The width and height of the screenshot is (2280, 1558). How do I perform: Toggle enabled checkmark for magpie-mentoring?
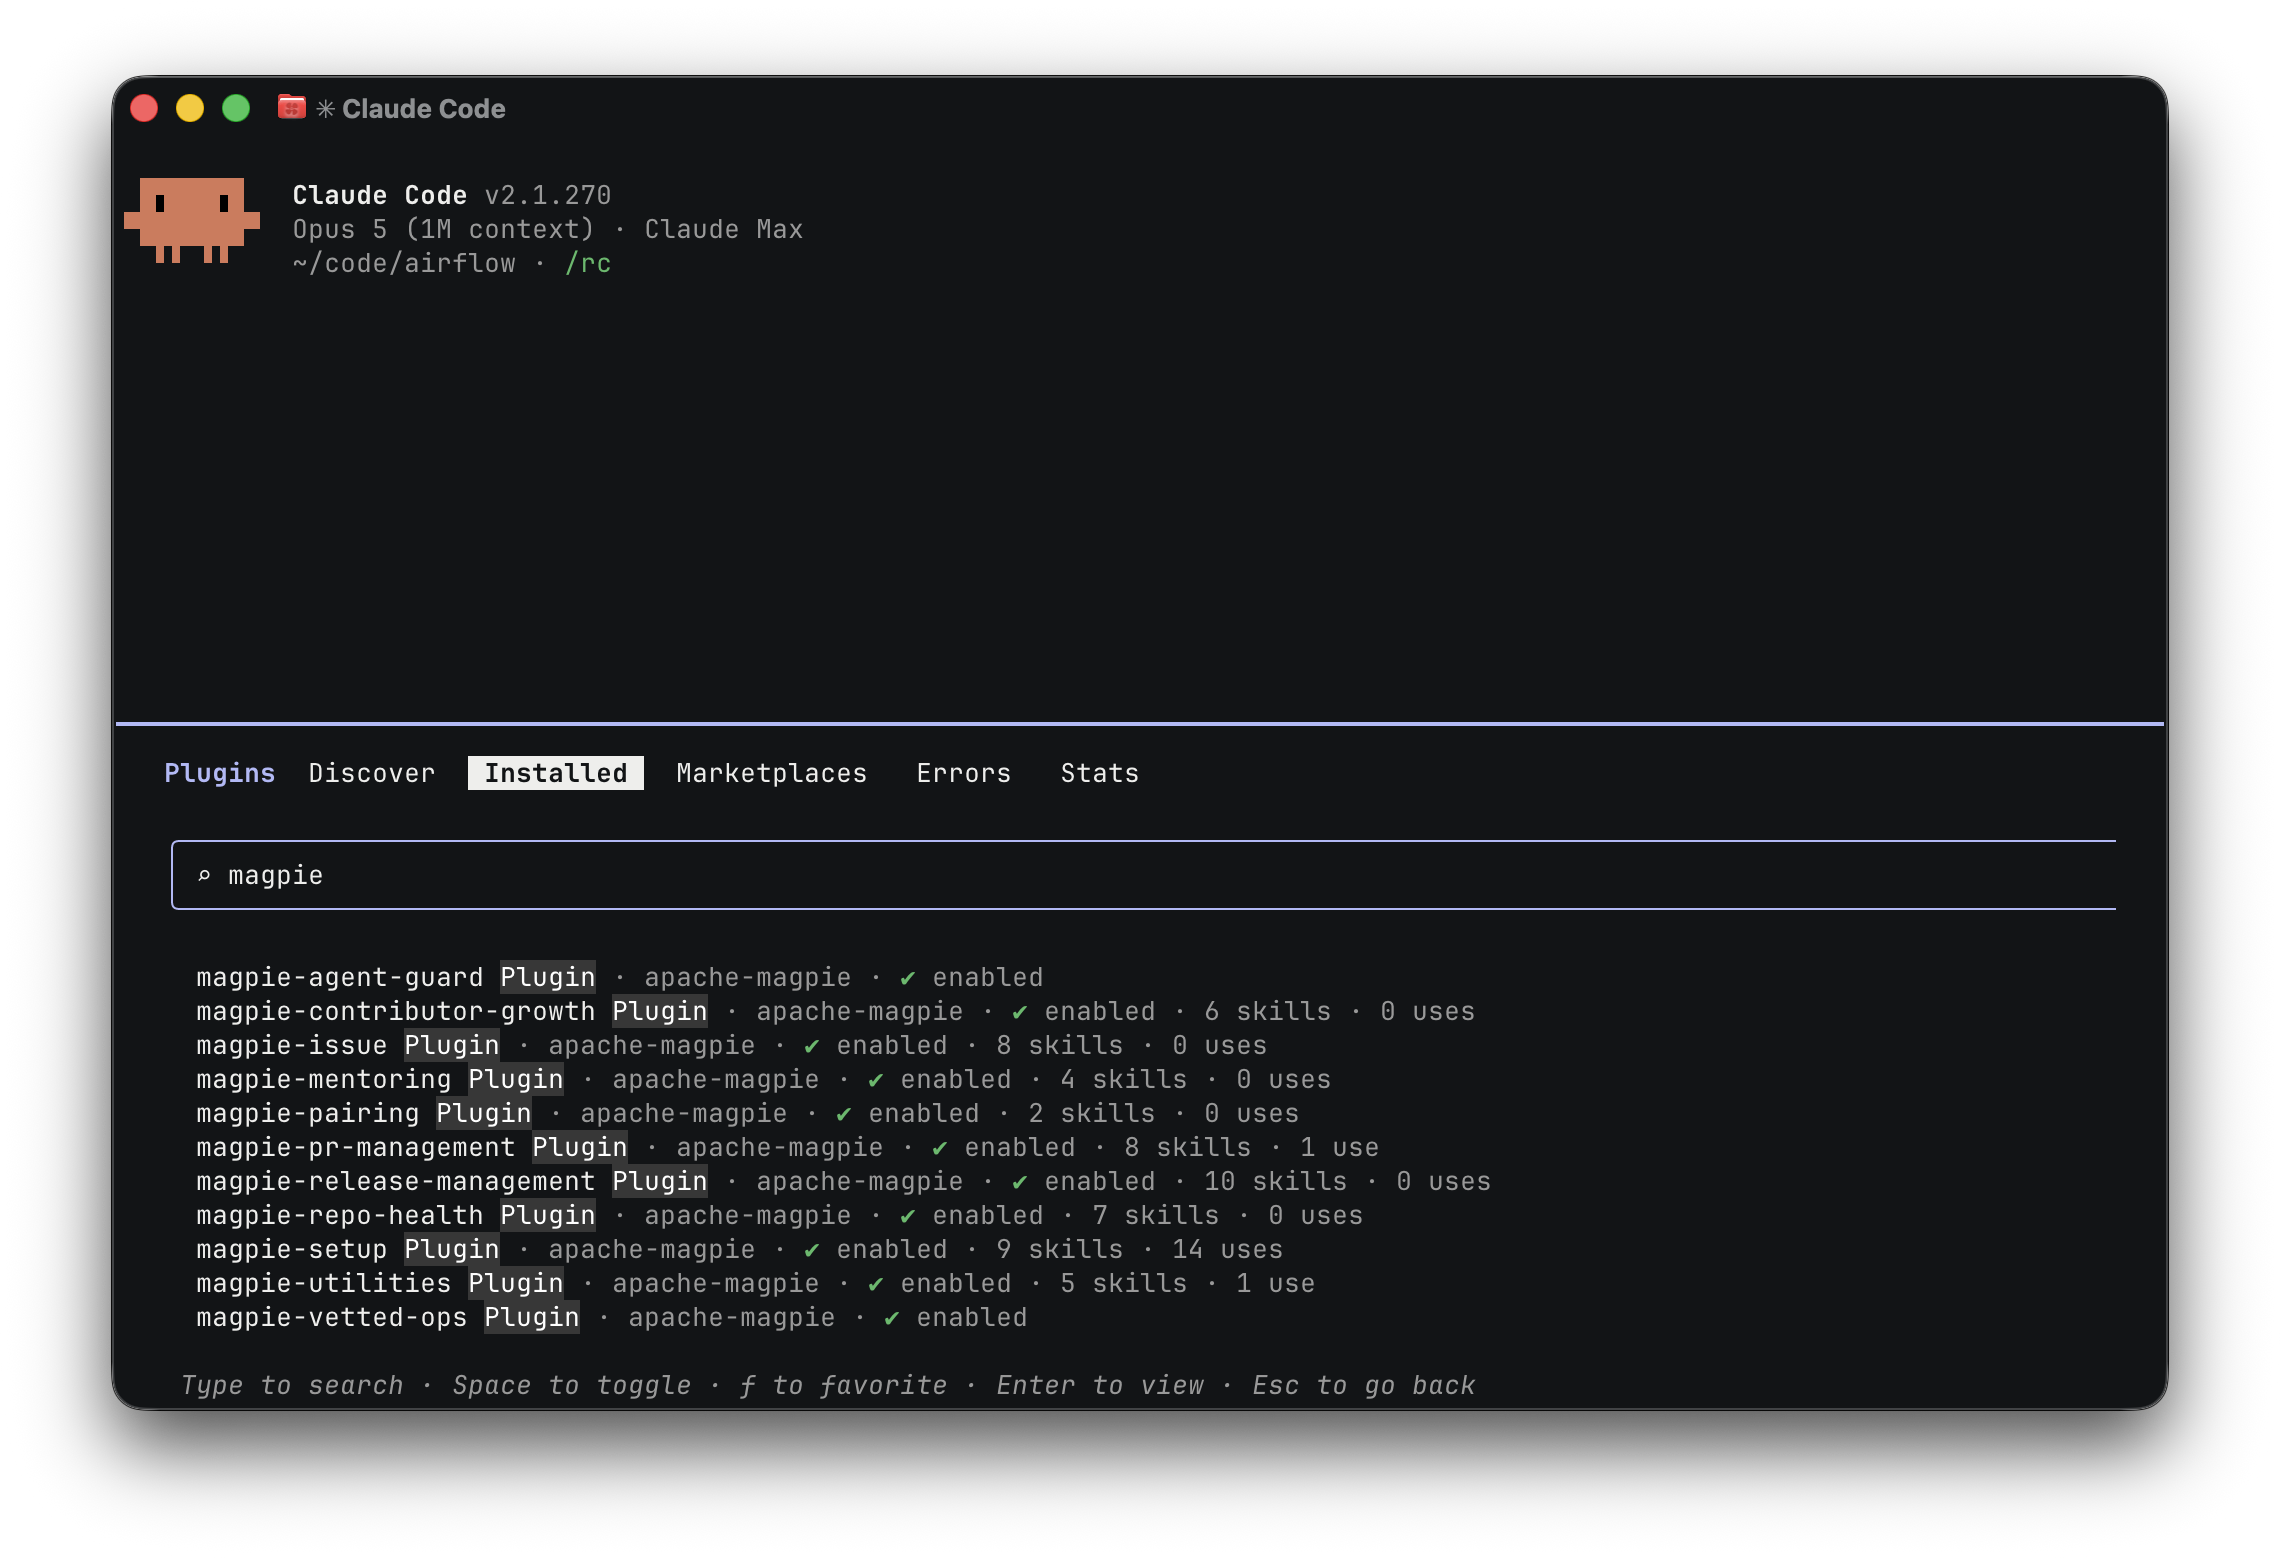(x=876, y=1080)
